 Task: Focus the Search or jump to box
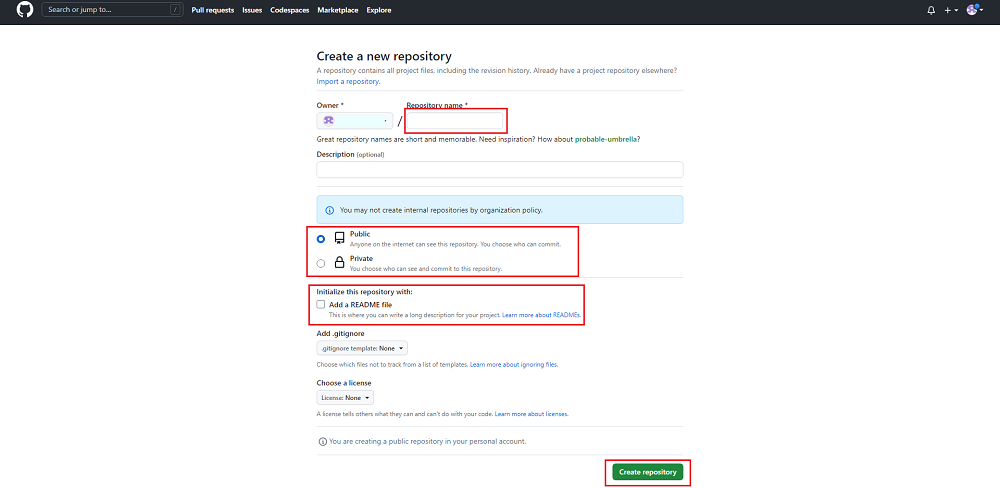[108, 10]
